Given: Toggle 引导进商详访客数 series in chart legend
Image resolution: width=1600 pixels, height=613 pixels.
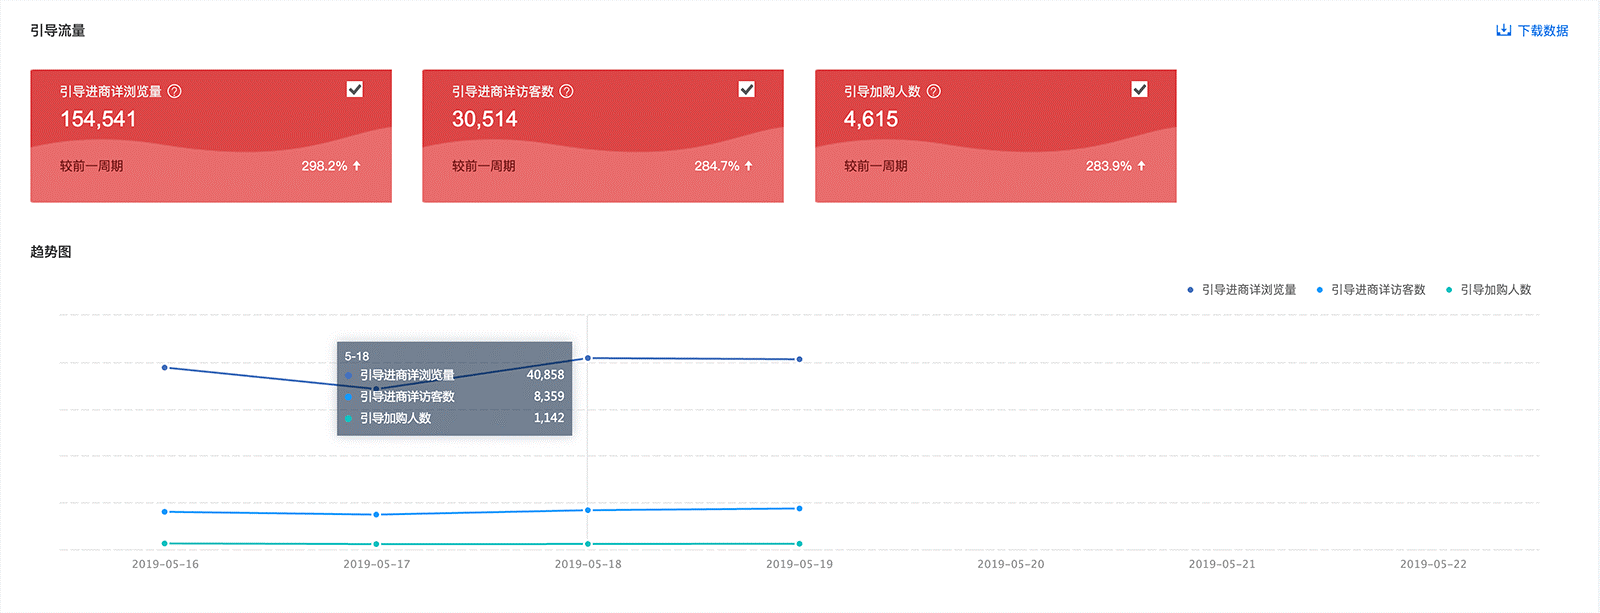Looking at the screenshot, I should pos(1370,290).
